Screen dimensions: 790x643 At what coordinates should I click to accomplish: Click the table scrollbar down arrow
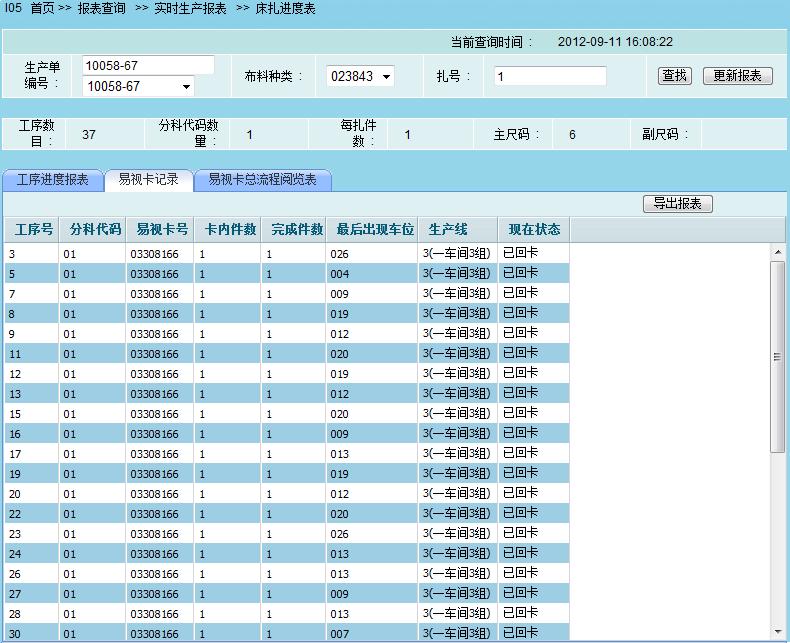778,631
